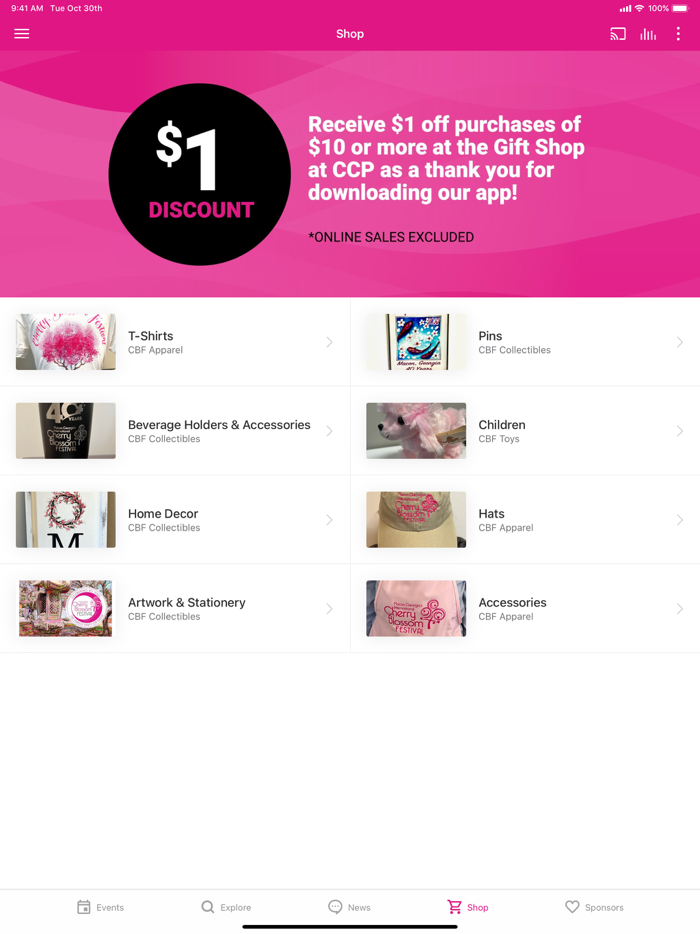The width and height of the screenshot is (700, 934).
Task: Tap the $1 discount banner
Action: [350, 174]
